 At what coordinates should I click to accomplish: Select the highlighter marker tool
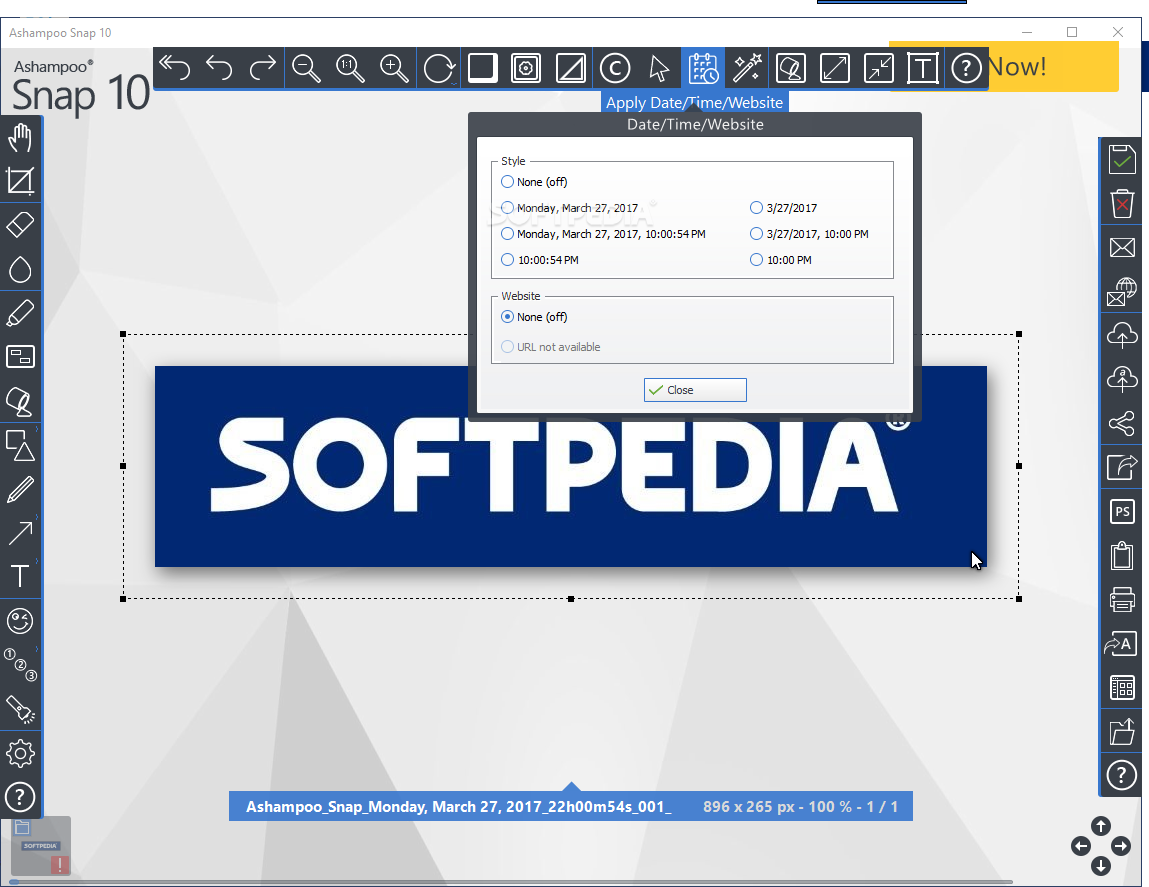coord(21,313)
